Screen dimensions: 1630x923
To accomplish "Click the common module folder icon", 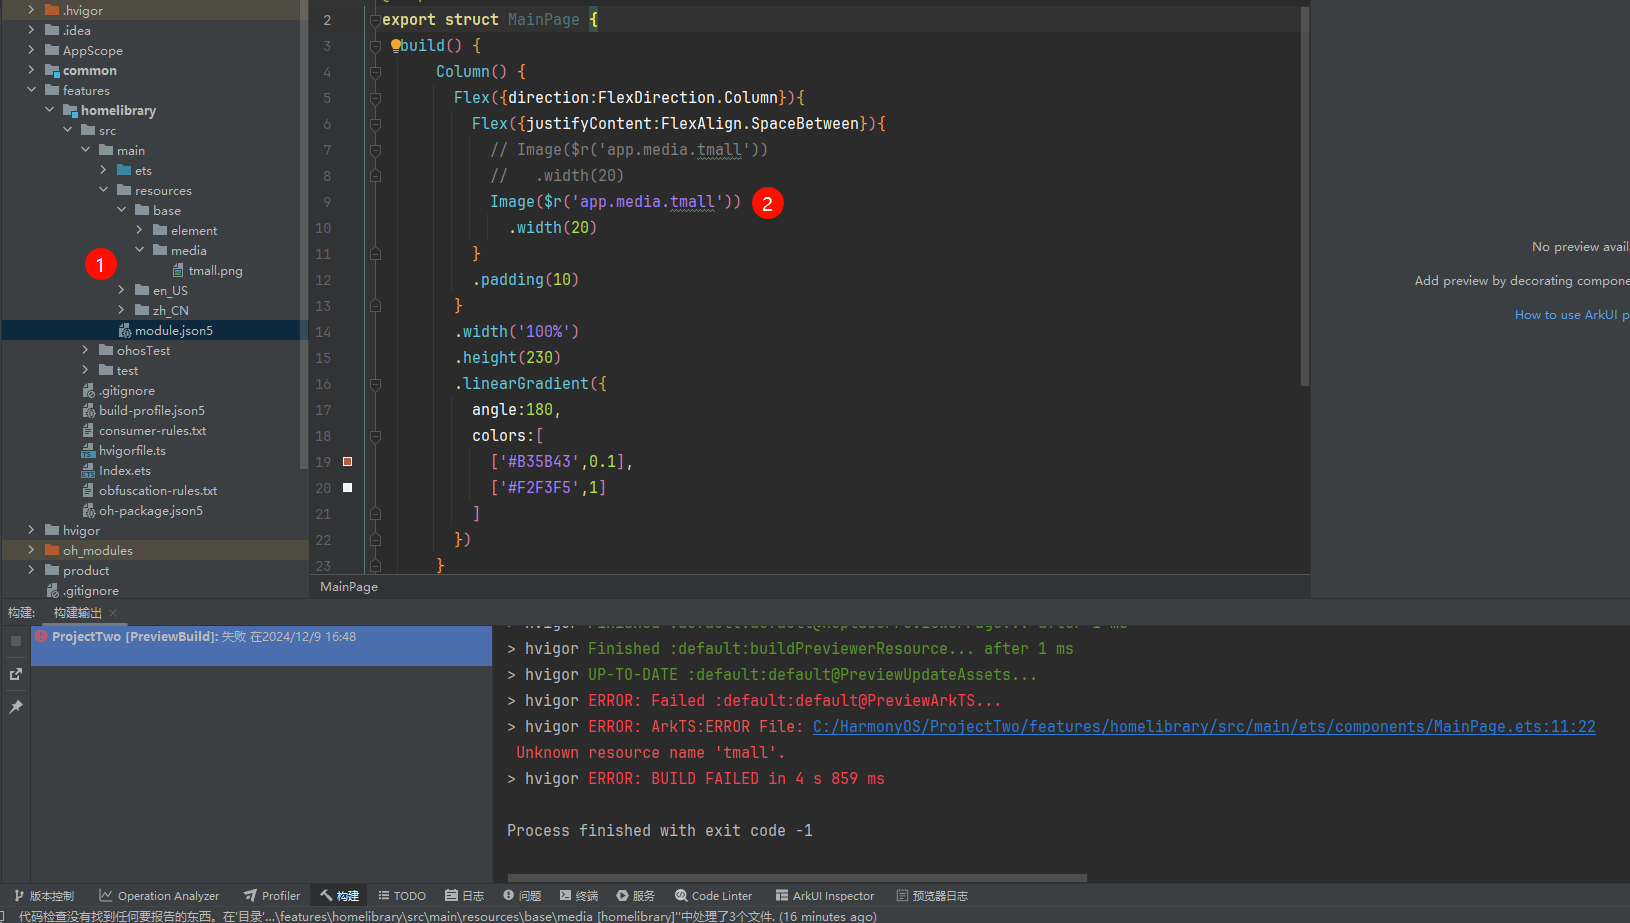I will tap(52, 70).
